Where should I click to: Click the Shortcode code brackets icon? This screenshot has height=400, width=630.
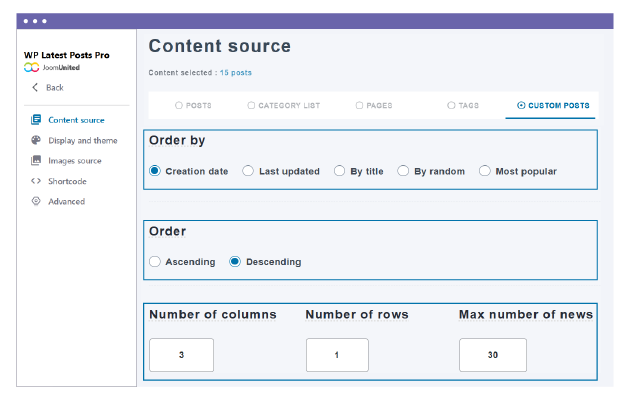36,181
